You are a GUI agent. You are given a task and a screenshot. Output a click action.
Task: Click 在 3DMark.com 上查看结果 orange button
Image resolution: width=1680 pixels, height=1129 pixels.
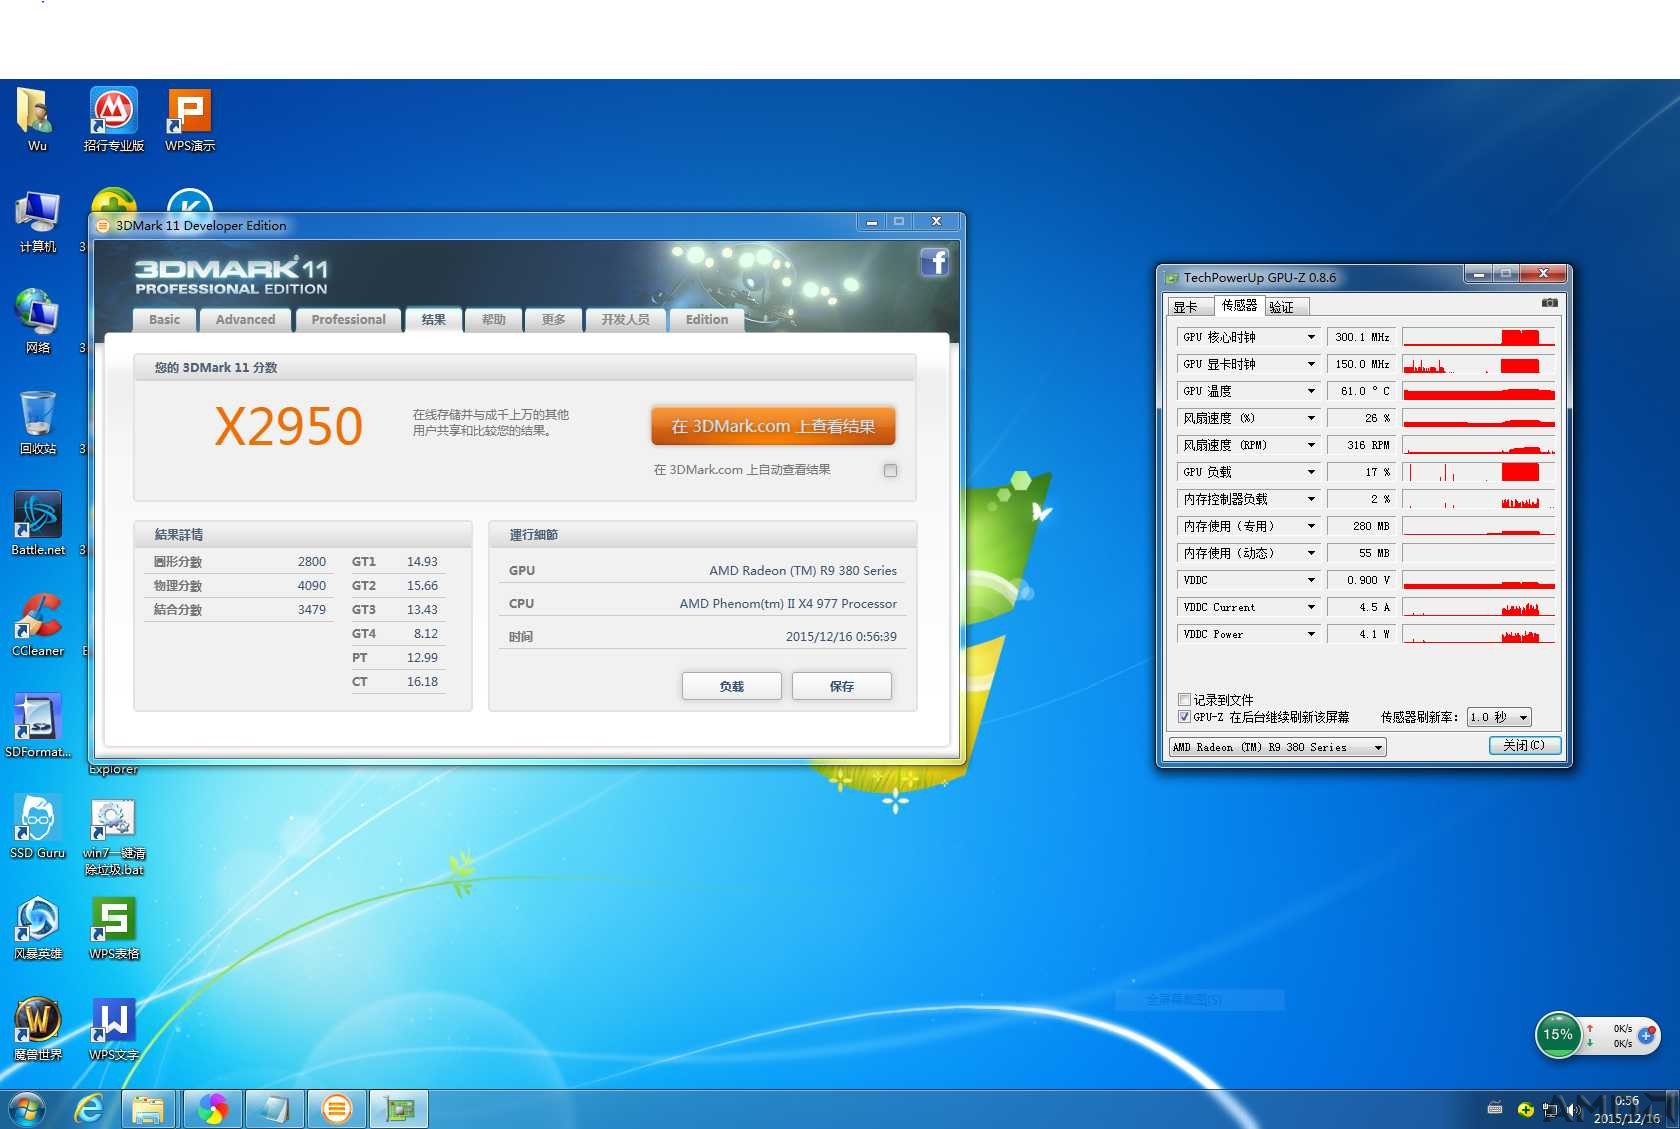(773, 426)
